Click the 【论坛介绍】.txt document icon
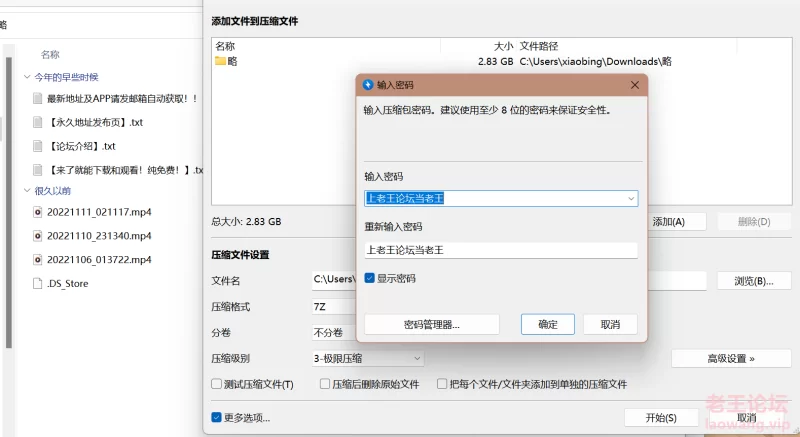Image resolution: width=800 pixels, height=437 pixels. [x=37, y=146]
